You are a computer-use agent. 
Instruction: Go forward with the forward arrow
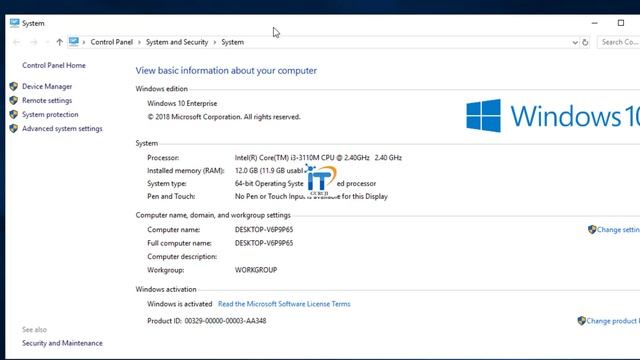click(33, 42)
